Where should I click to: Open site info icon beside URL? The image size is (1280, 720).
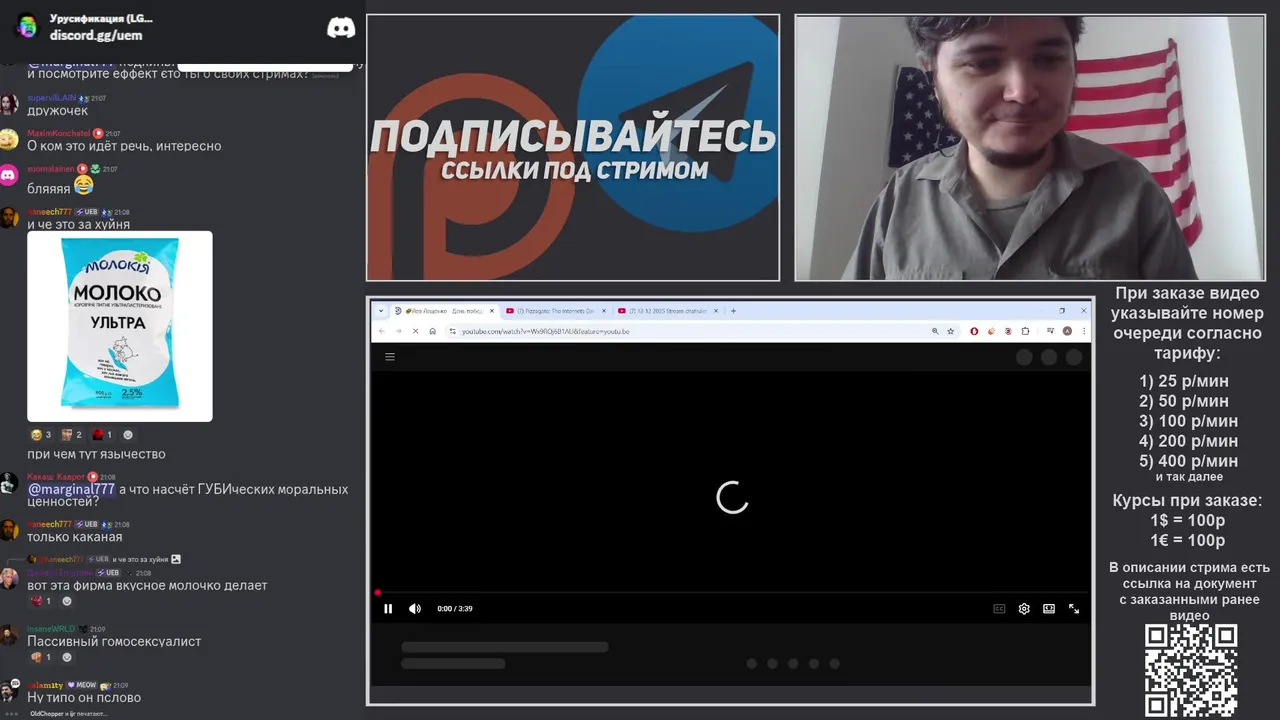[452, 331]
